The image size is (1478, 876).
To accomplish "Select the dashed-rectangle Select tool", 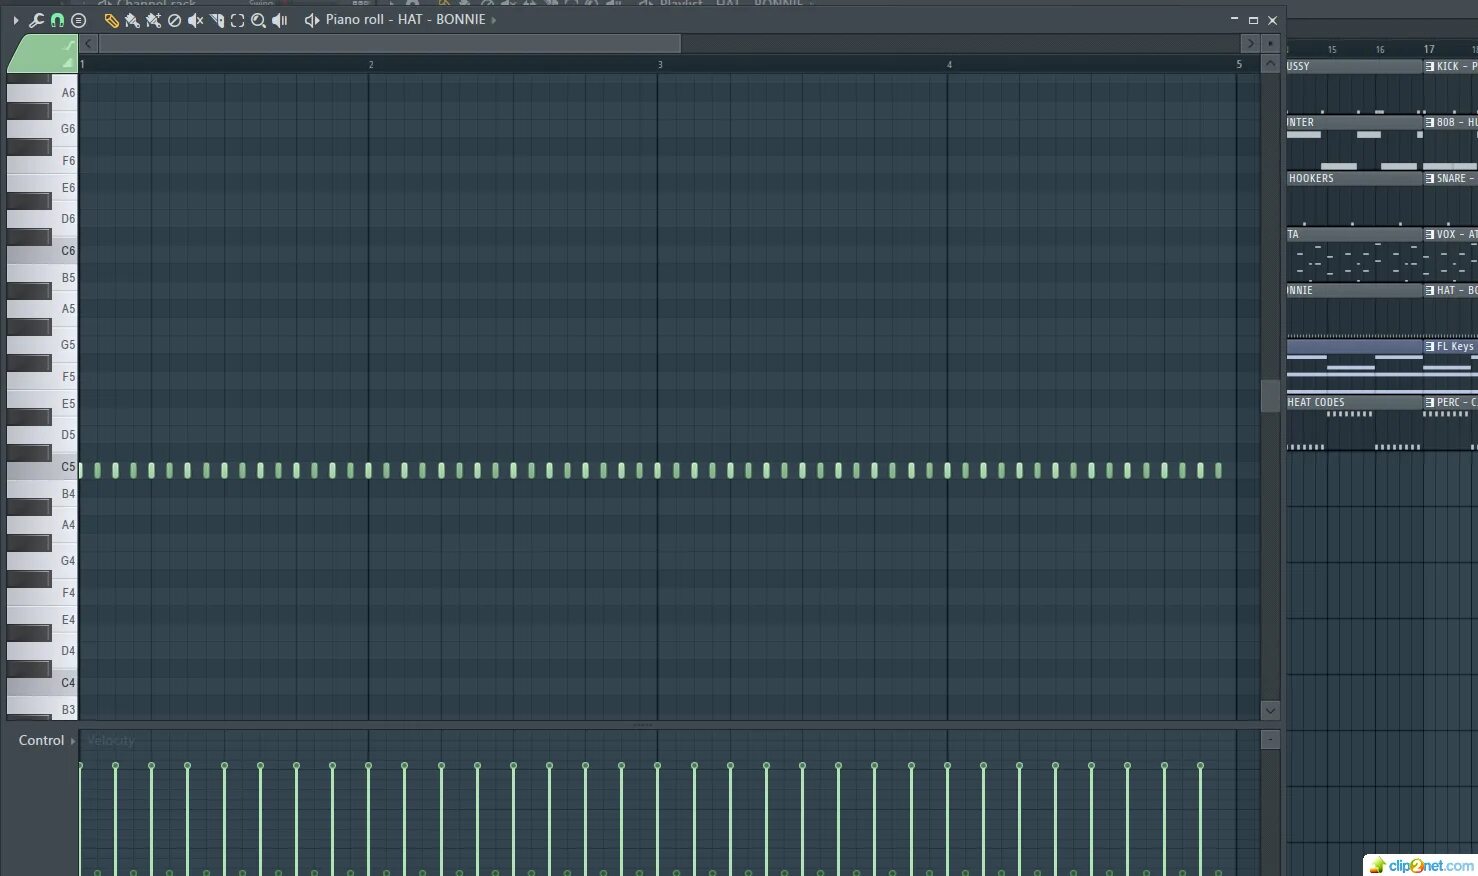I will coord(237,20).
